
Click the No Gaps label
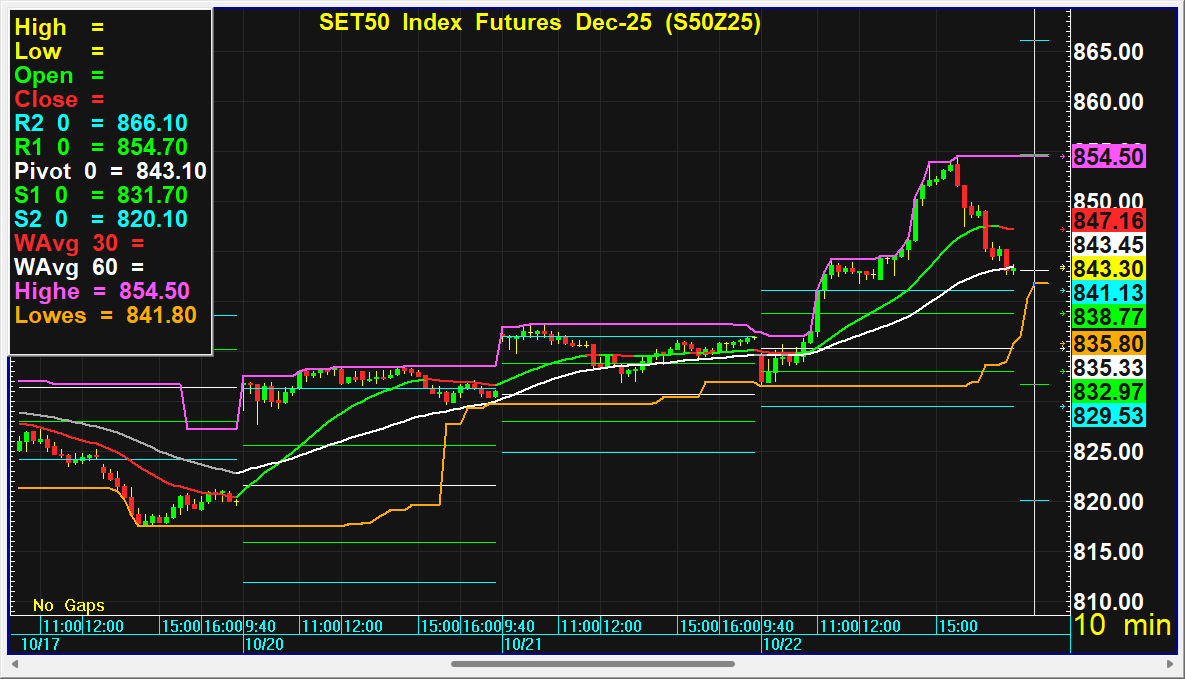(68, 605)
